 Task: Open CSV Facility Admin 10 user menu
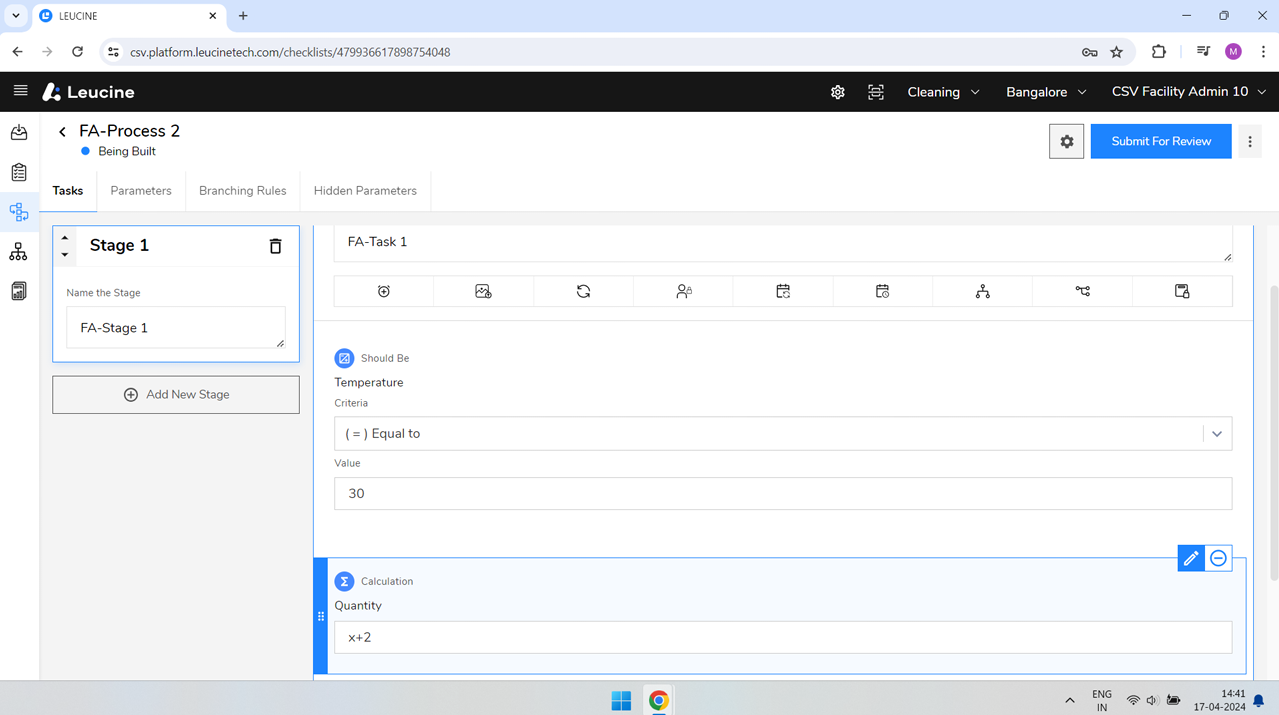tap(1188, 92)
